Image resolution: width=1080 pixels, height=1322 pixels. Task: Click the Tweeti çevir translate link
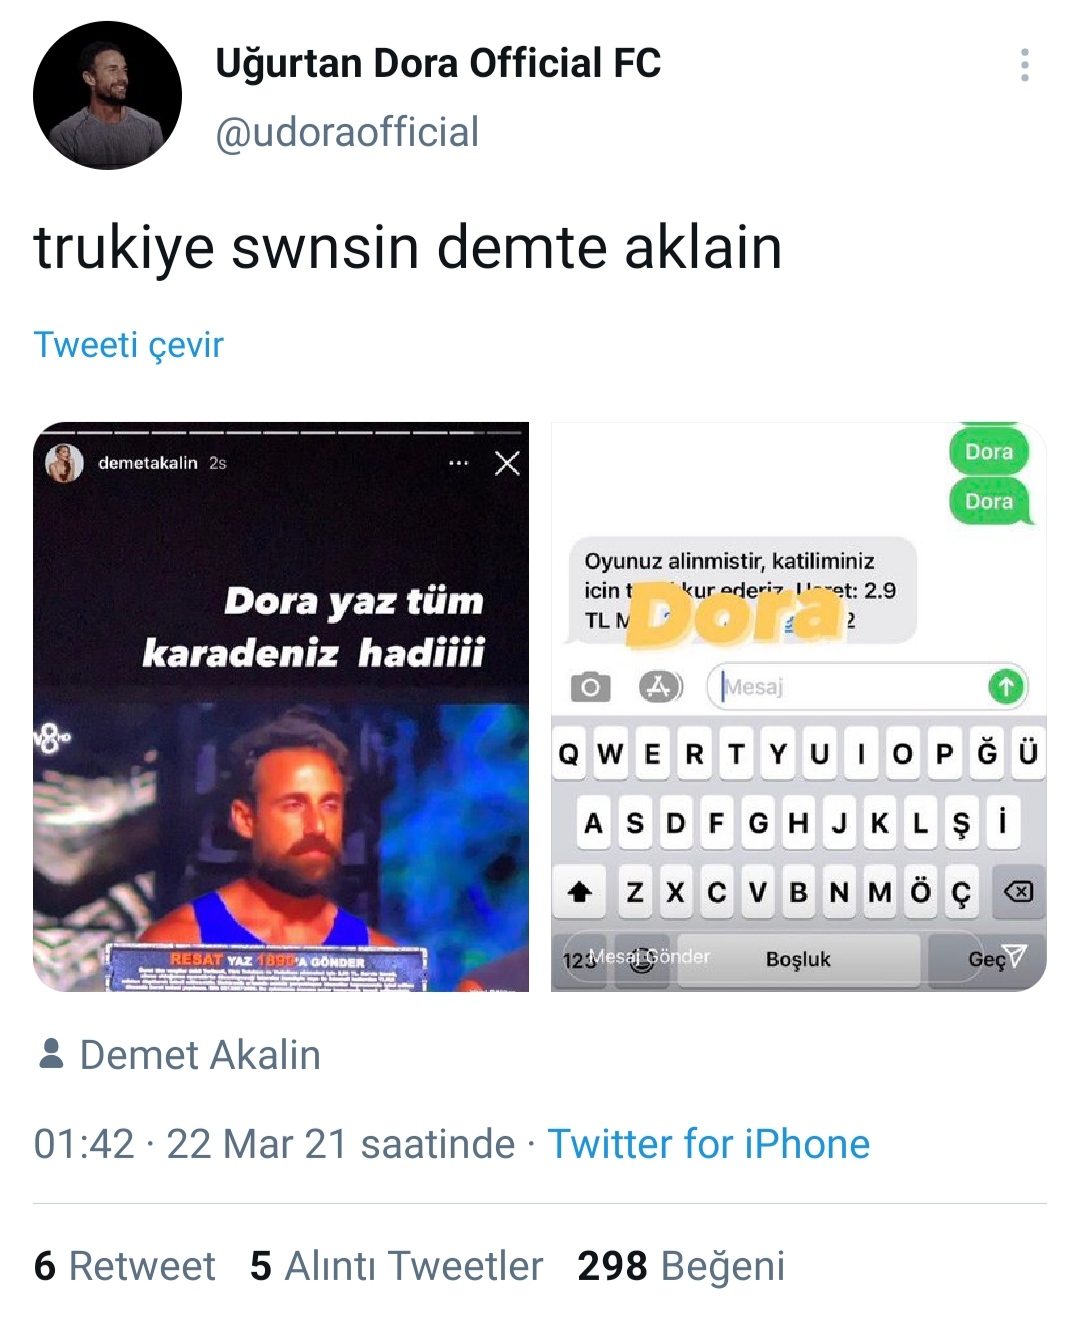128,345
